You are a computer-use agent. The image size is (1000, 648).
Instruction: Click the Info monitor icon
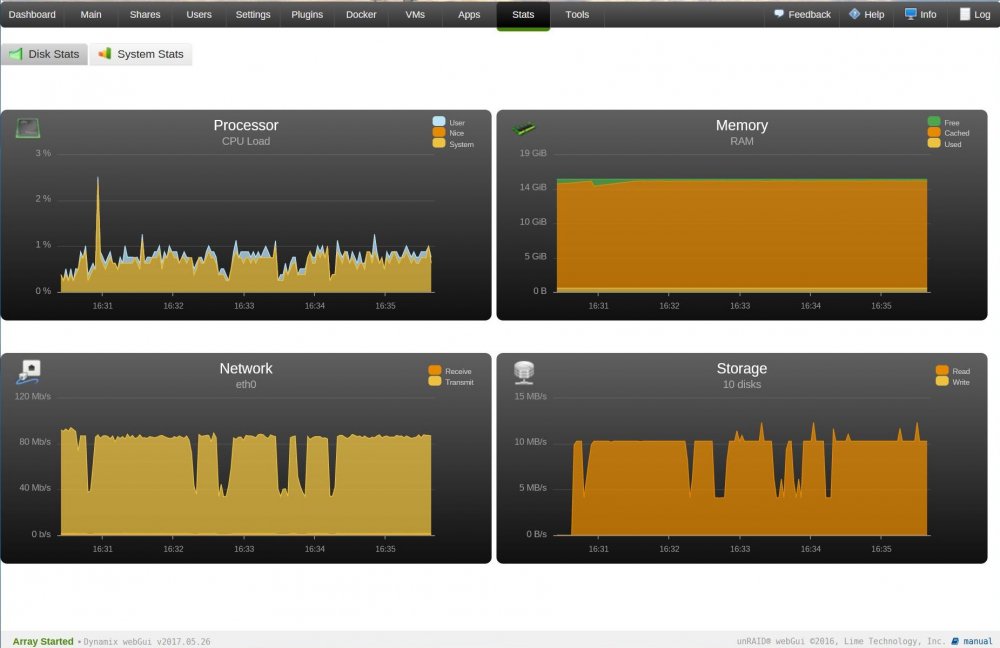click(911, 14)
